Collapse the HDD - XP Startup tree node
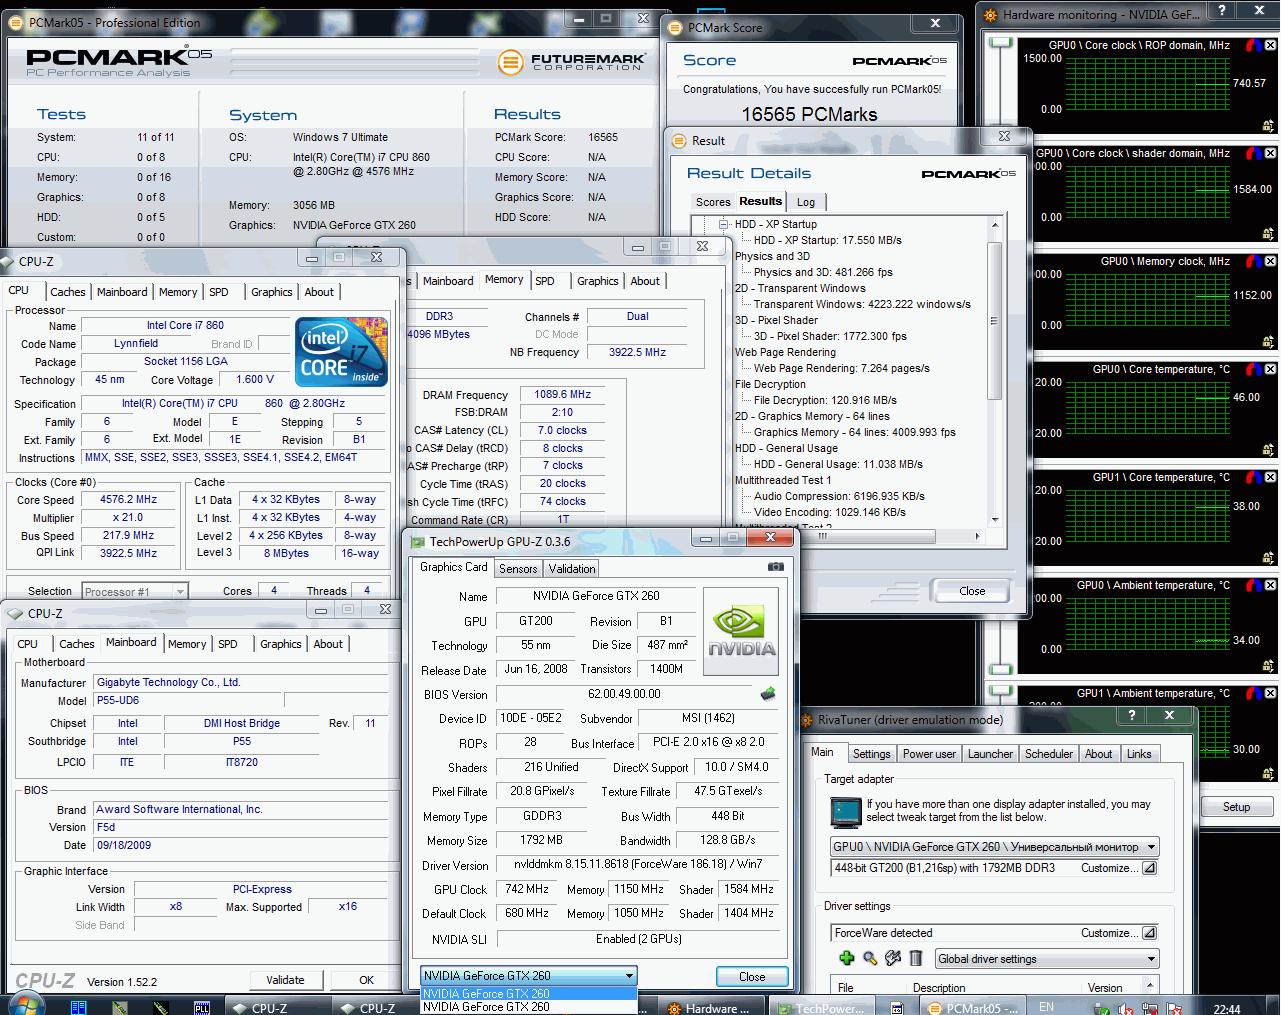Viewport: 1281px width, 1015px height. (x=723, y=224)
